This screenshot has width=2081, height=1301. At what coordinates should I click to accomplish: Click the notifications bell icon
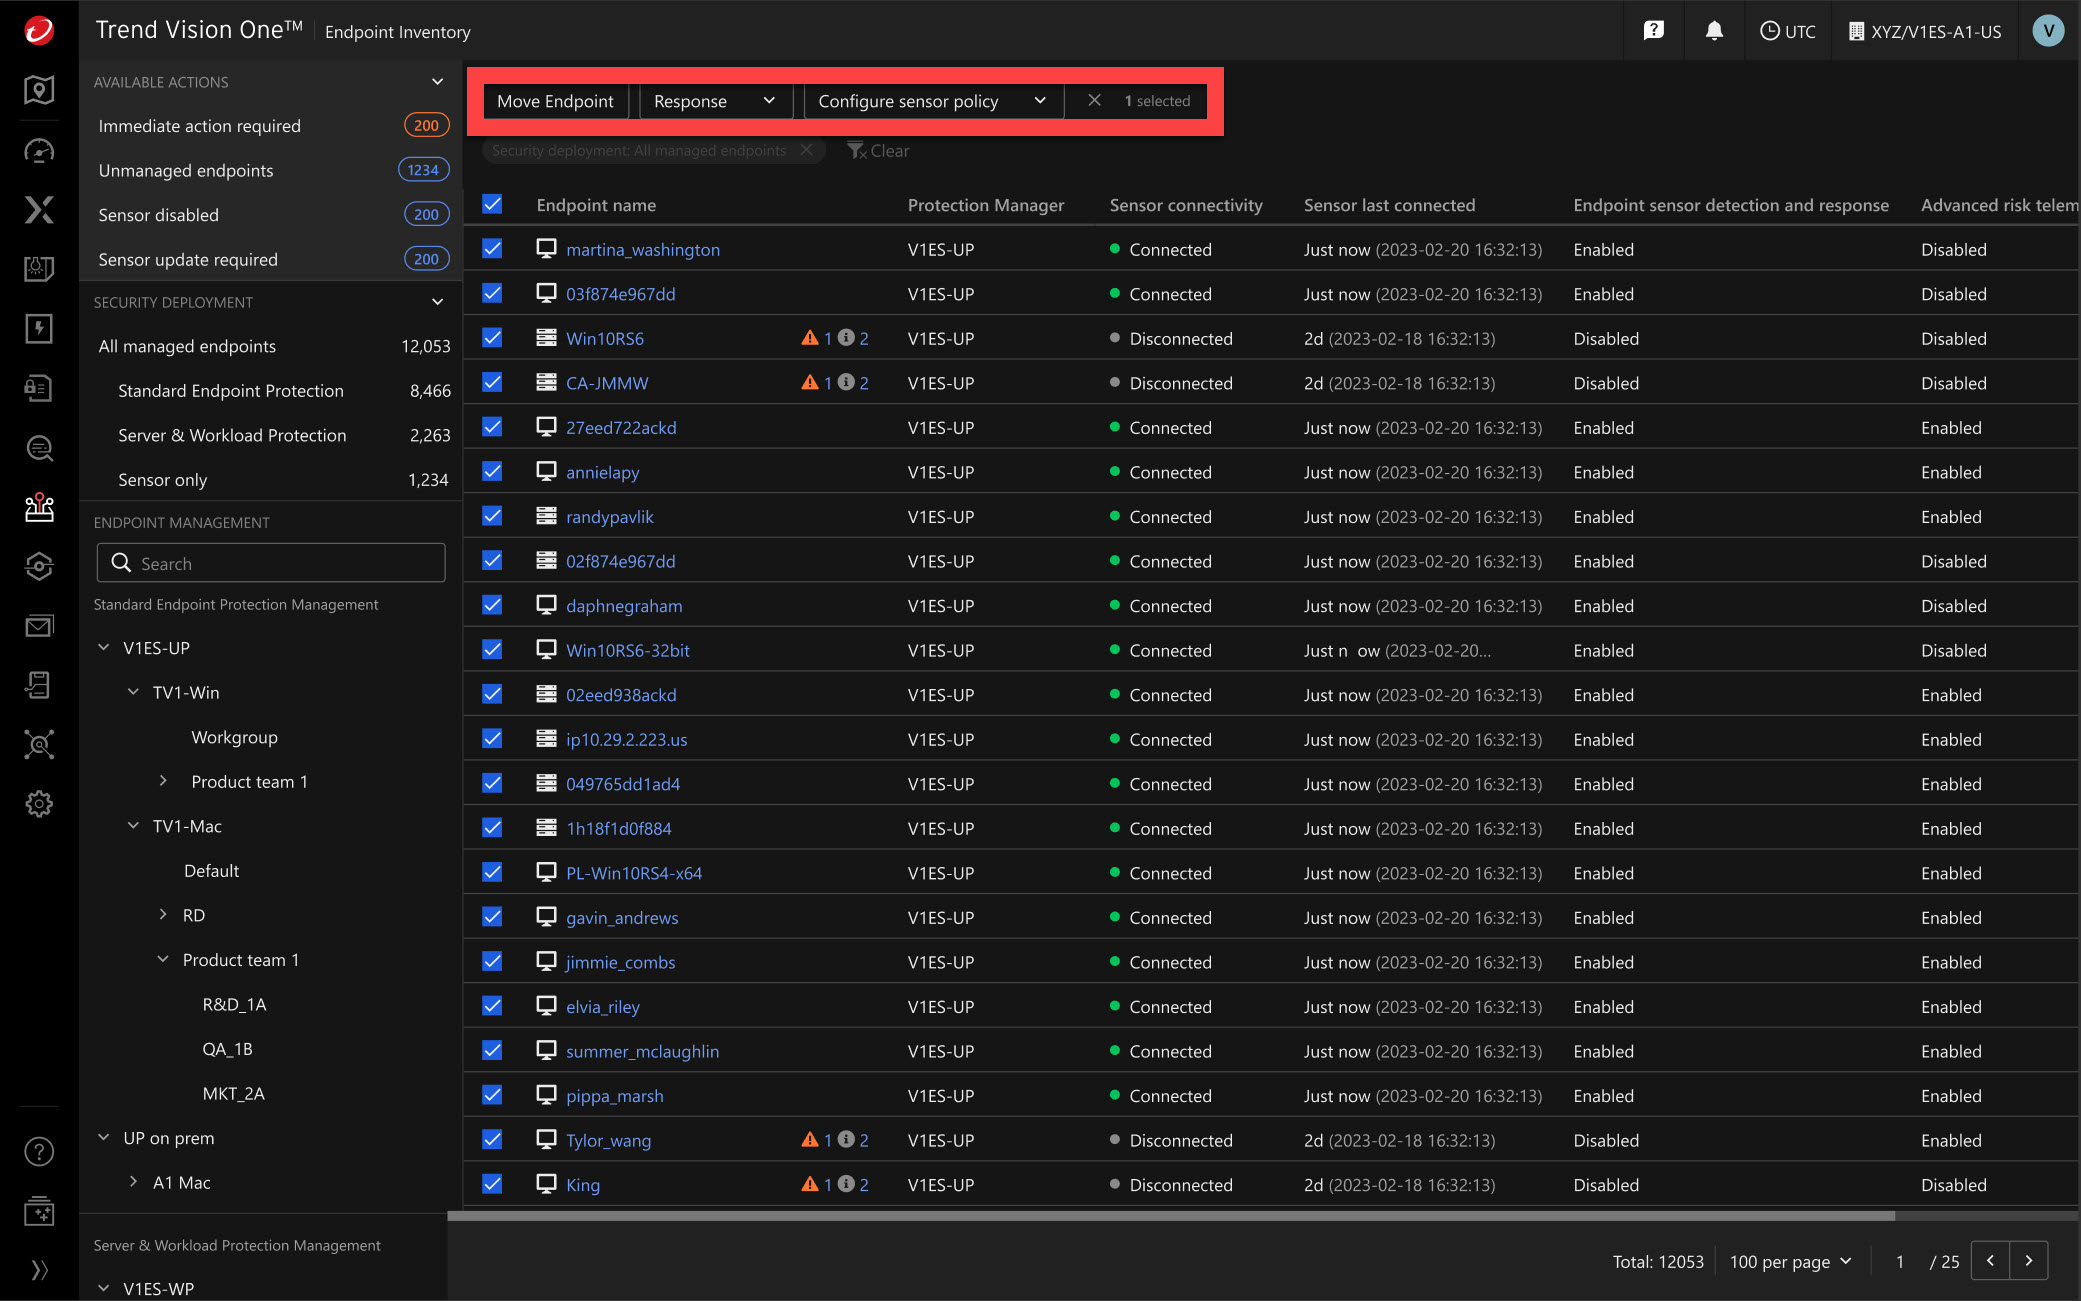click(x=1714, y=31)
